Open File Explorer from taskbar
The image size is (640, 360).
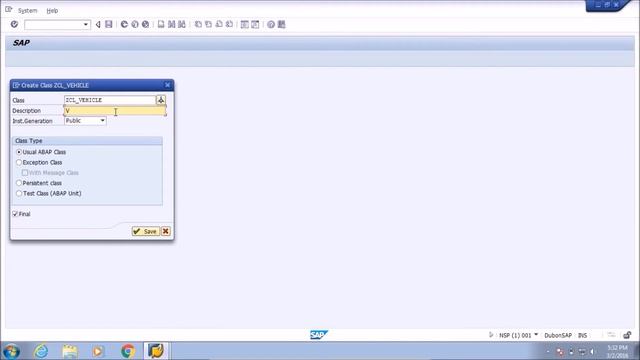tap(70, 351)
